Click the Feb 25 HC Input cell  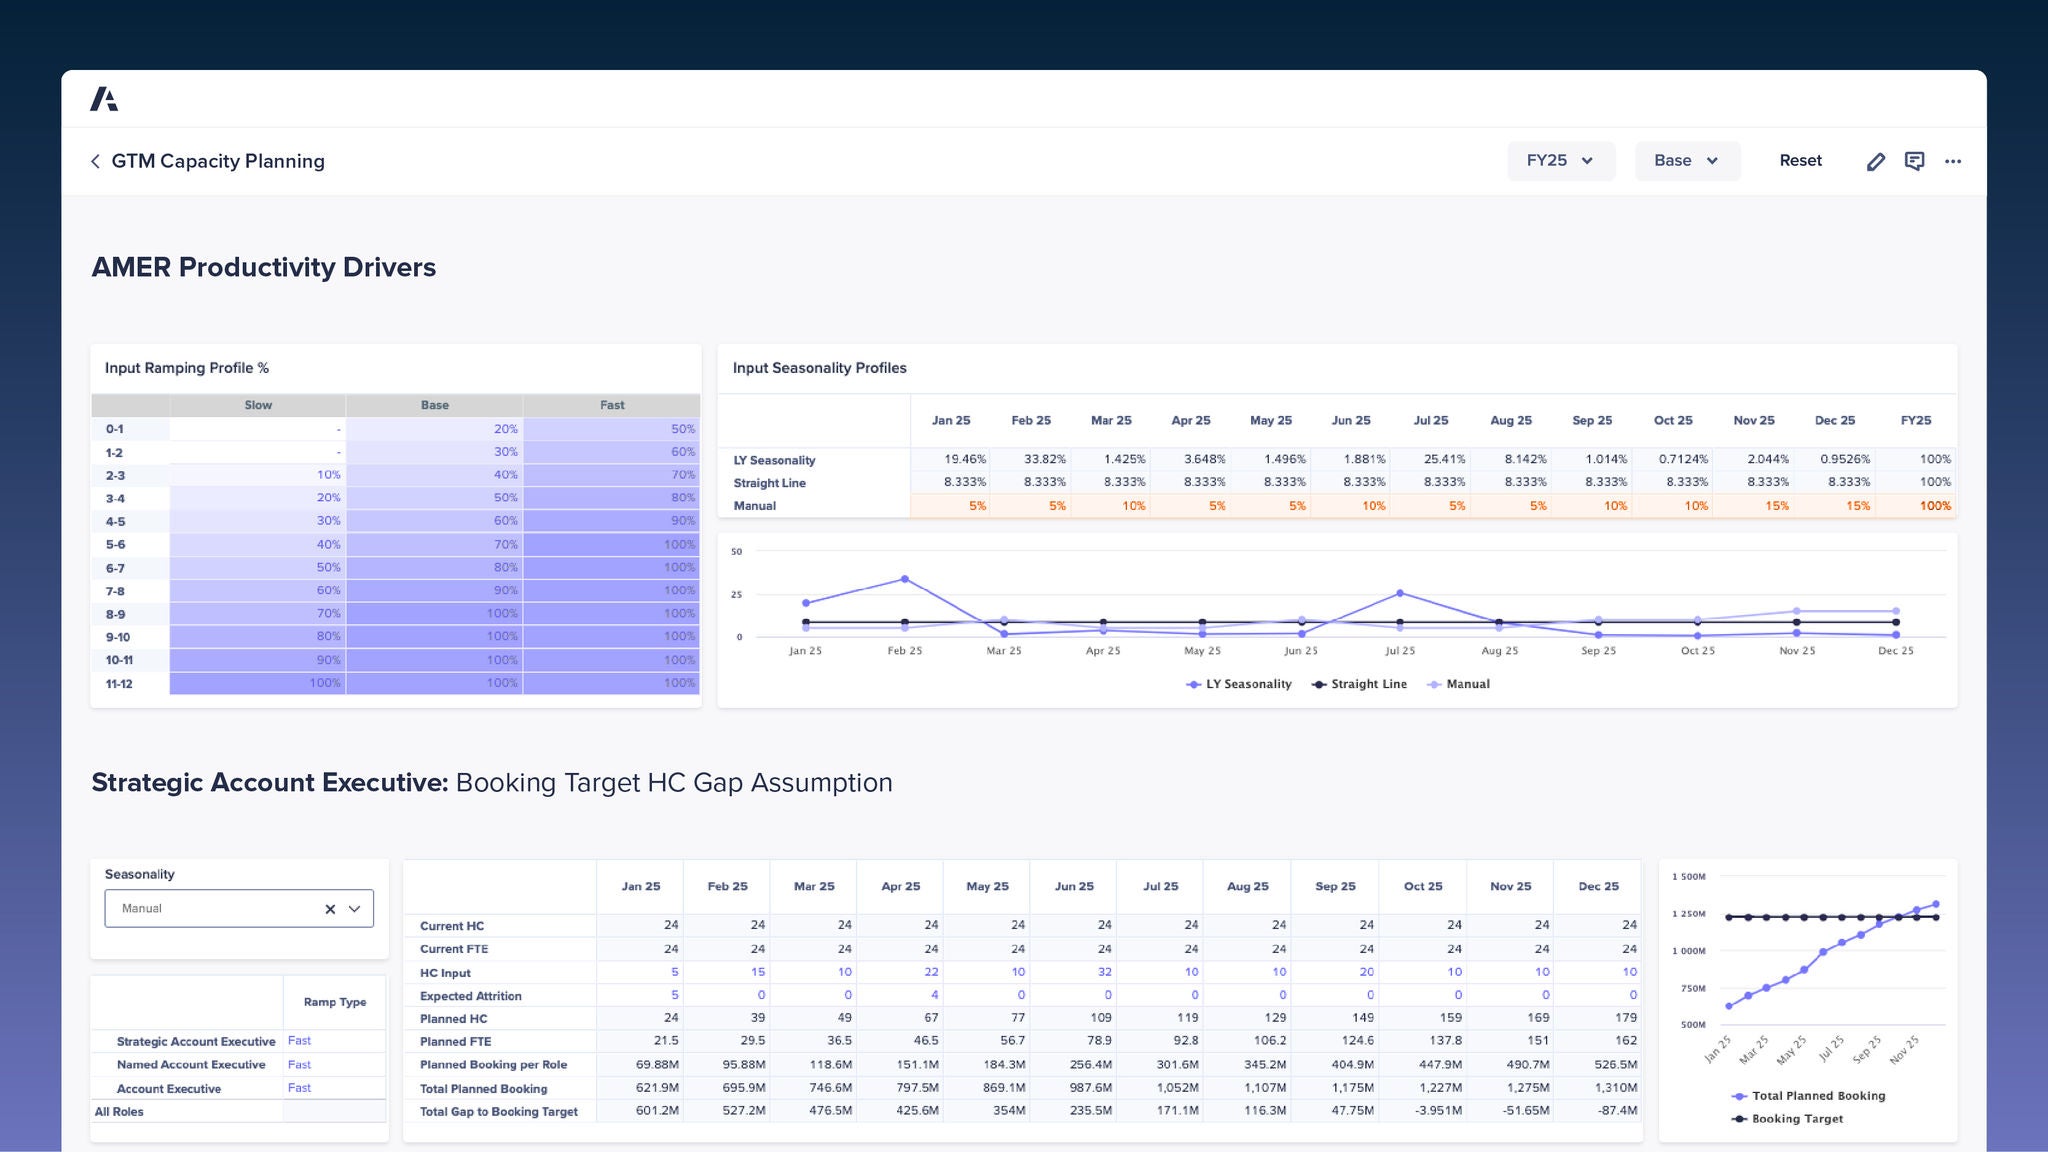point(727,972)
